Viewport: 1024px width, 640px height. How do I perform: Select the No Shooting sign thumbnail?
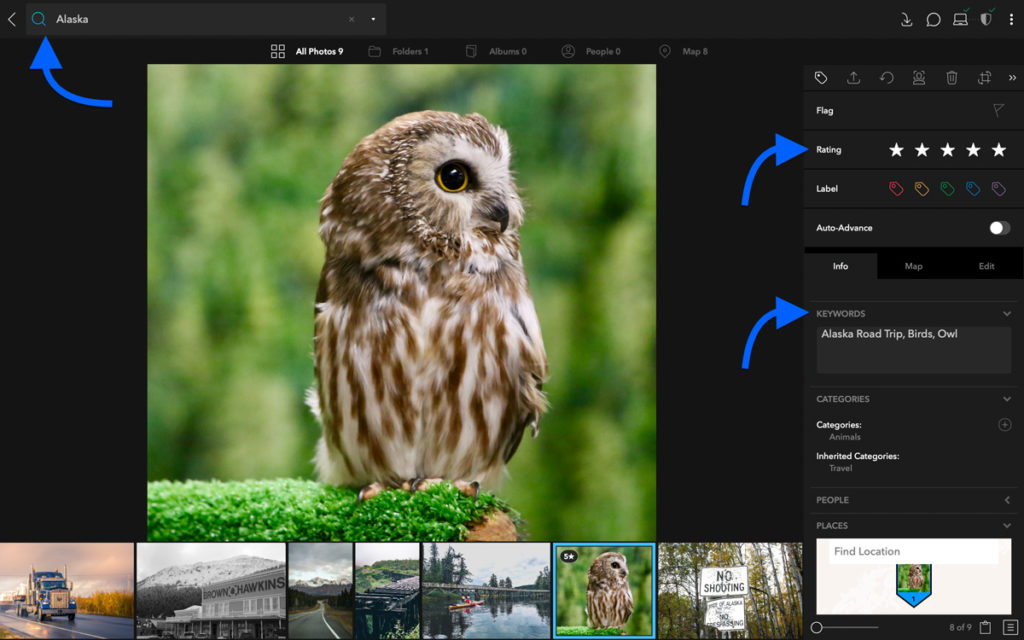[x=730, y=591]
